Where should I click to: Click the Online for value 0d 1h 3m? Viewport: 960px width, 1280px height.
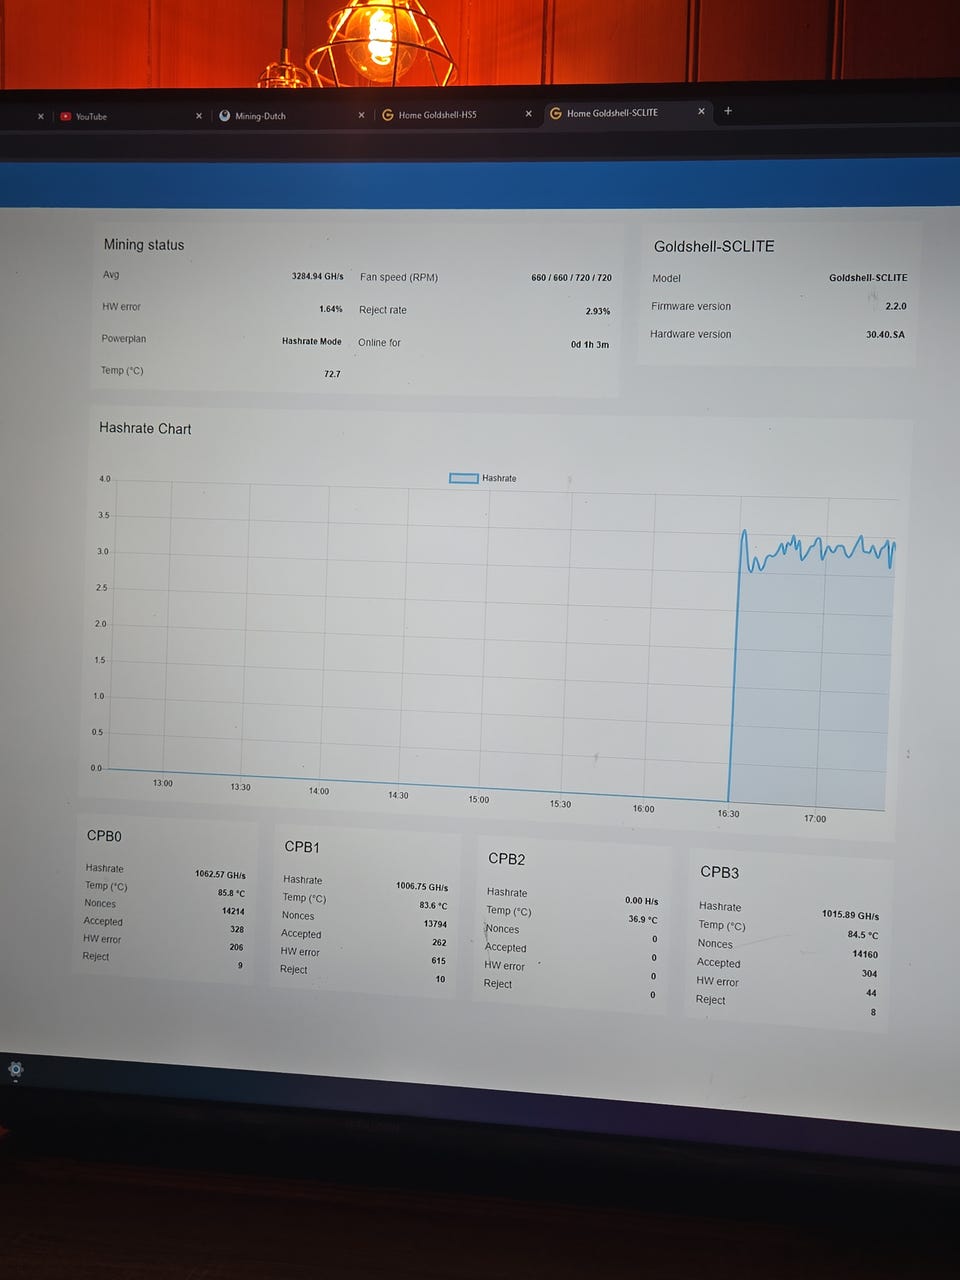589,344
